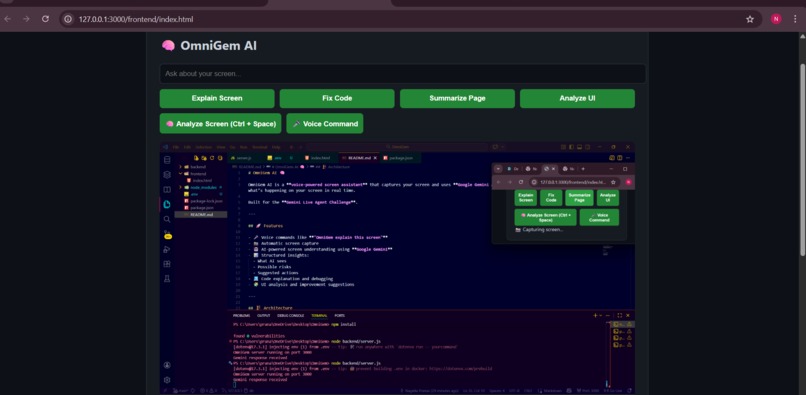Image resolution: width=806 pixels, height=395 pixels.
Task: Click the 'Ask about your screen...' input
Action: pyautogui.click(x=402, y=74)
